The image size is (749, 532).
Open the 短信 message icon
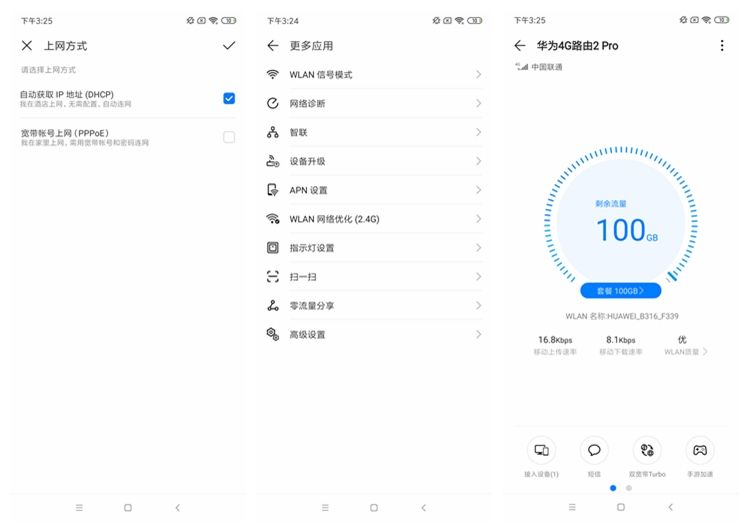click(594, 450)
